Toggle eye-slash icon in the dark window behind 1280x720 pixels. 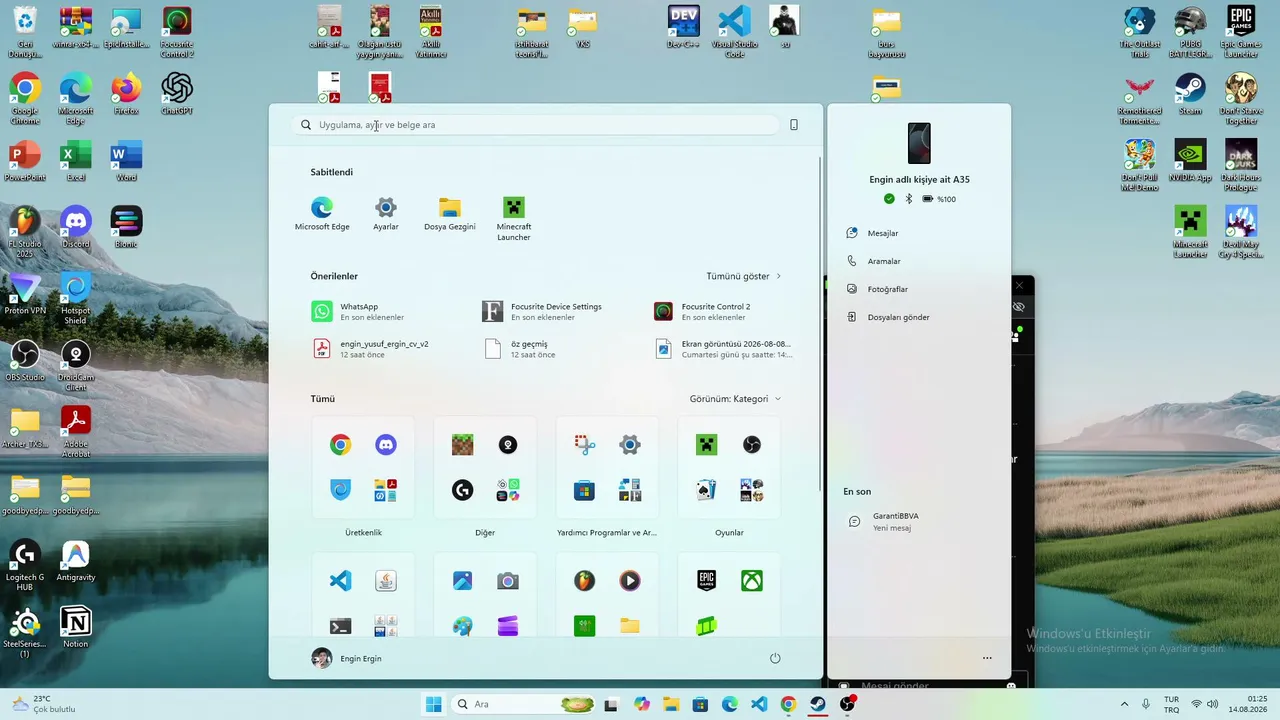pos(1019,307)
